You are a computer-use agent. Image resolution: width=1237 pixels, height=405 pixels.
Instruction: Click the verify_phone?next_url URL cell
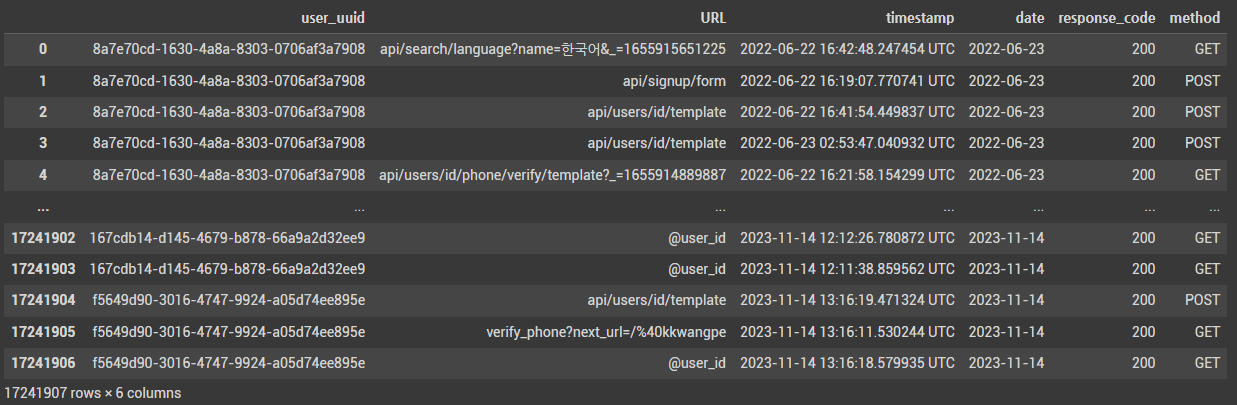tap(606, 331)
